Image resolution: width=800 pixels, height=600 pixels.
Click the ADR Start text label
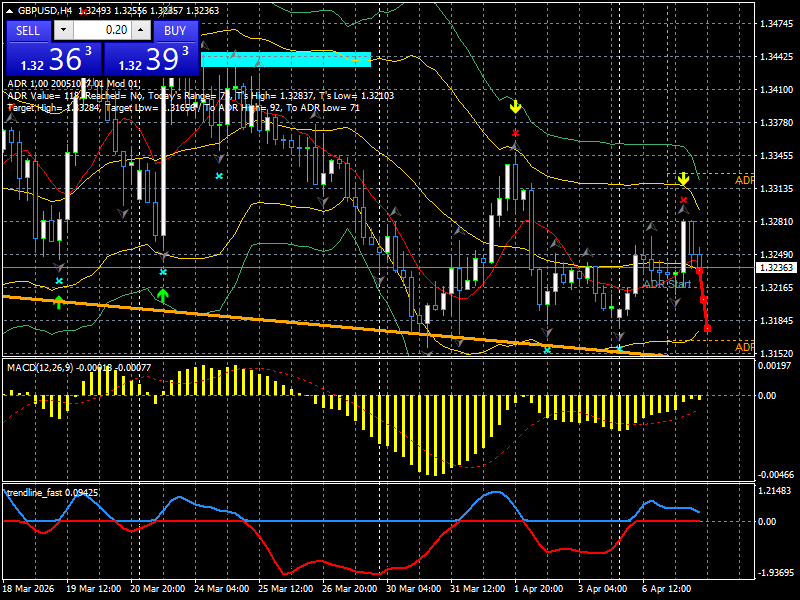click(667, 284)
